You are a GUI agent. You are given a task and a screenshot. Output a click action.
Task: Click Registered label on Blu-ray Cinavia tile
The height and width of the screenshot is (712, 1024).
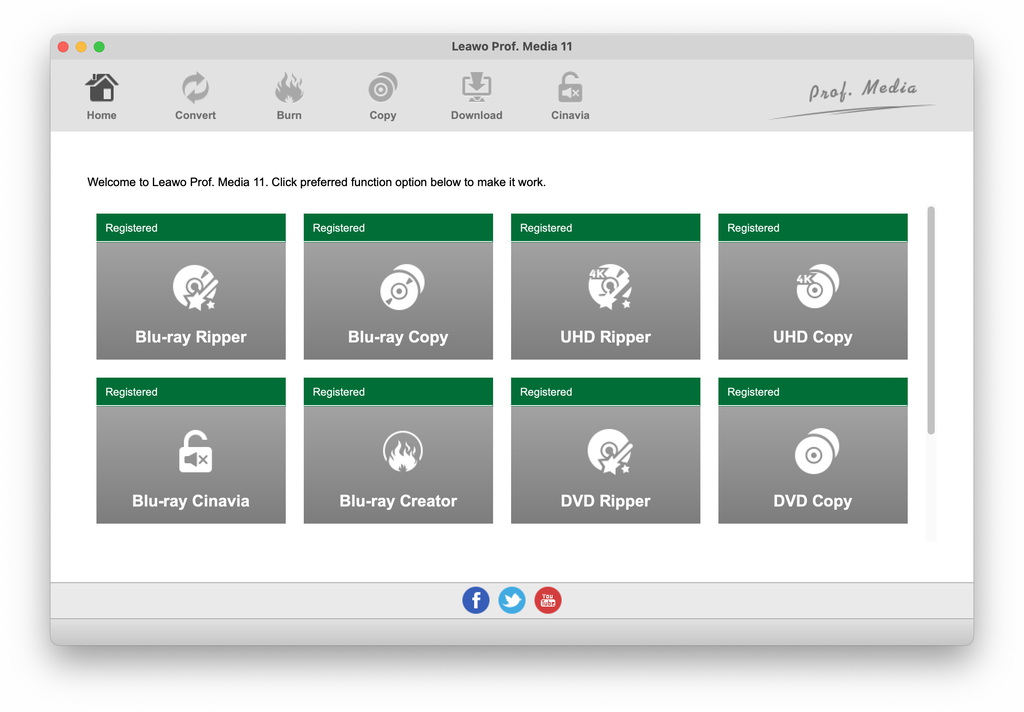pos(131,392)
